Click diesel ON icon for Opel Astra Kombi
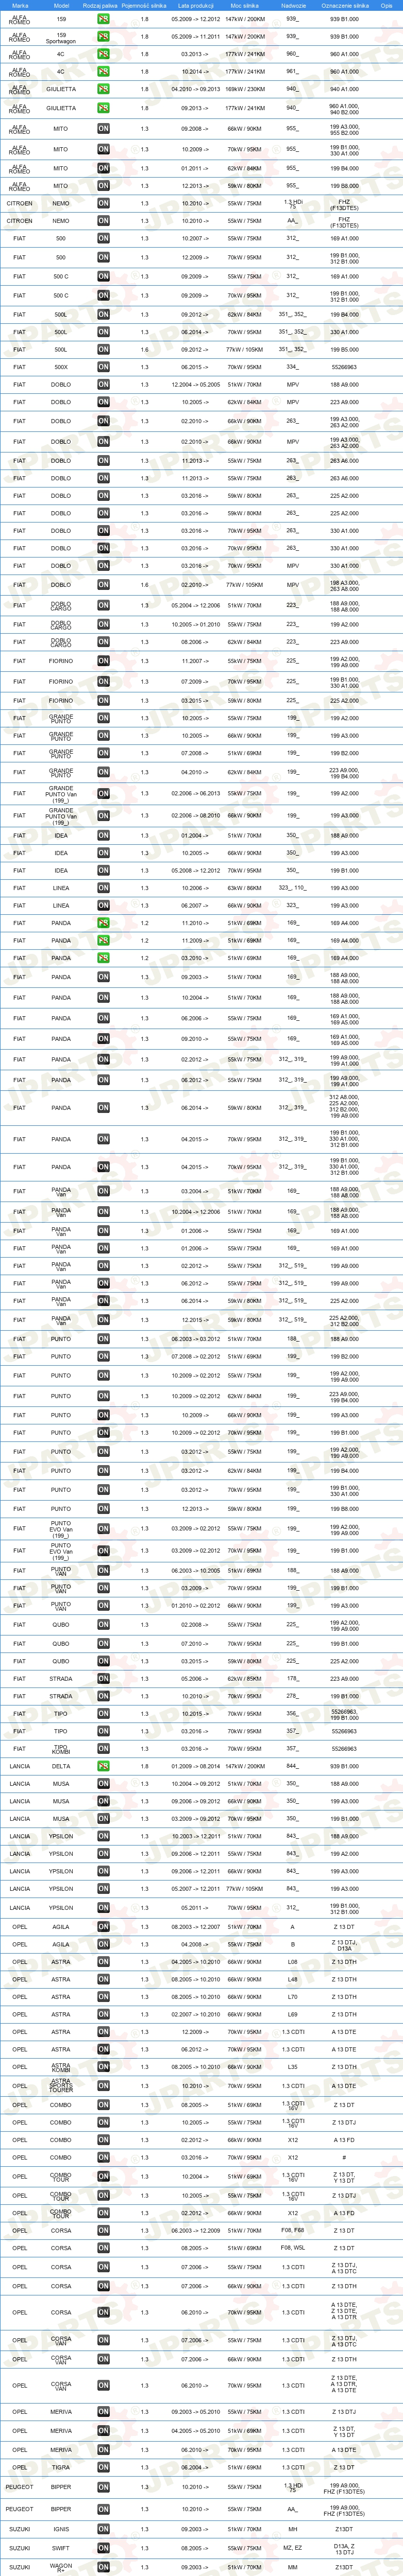The width and height of the screenshot is (403, 2576). pos(103,2067)
